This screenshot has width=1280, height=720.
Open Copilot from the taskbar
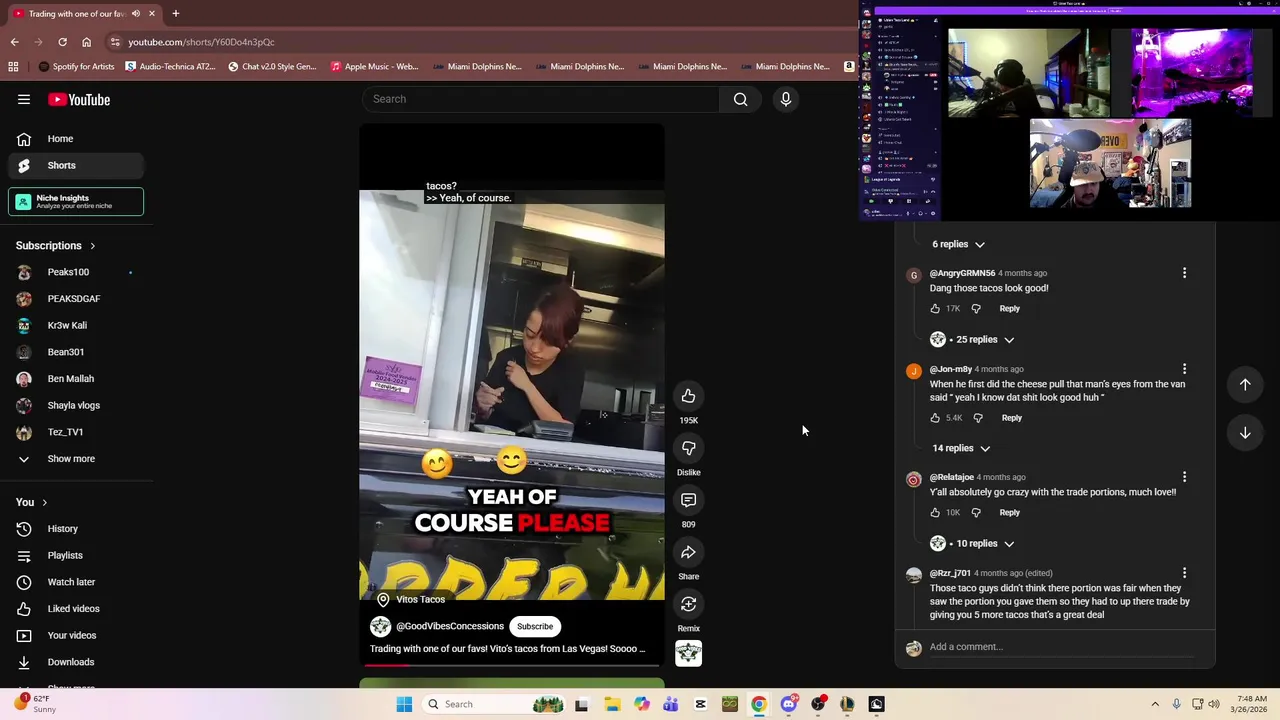[x=642, y=704]
